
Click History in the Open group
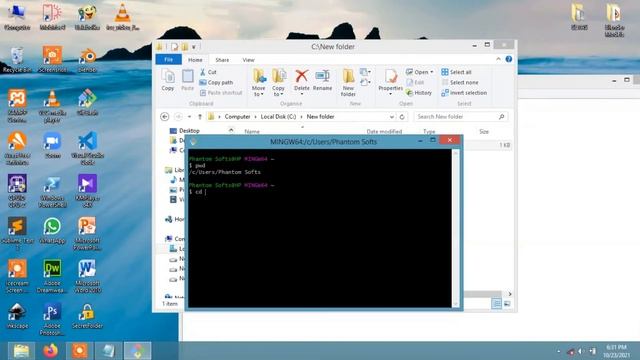(419, 93)
